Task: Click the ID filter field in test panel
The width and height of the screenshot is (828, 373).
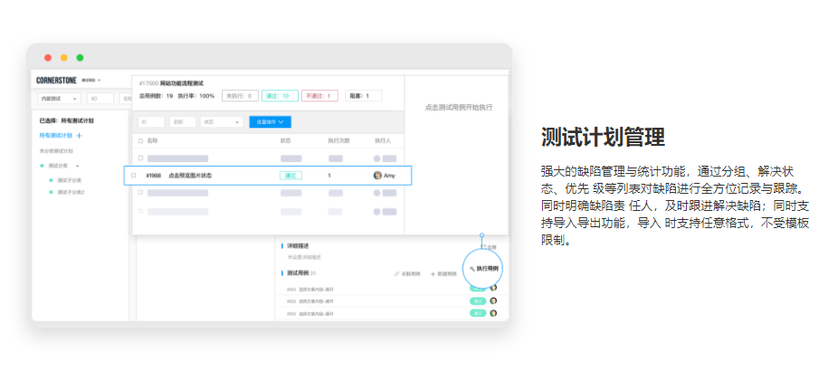Action: click(x=151, y=122)
